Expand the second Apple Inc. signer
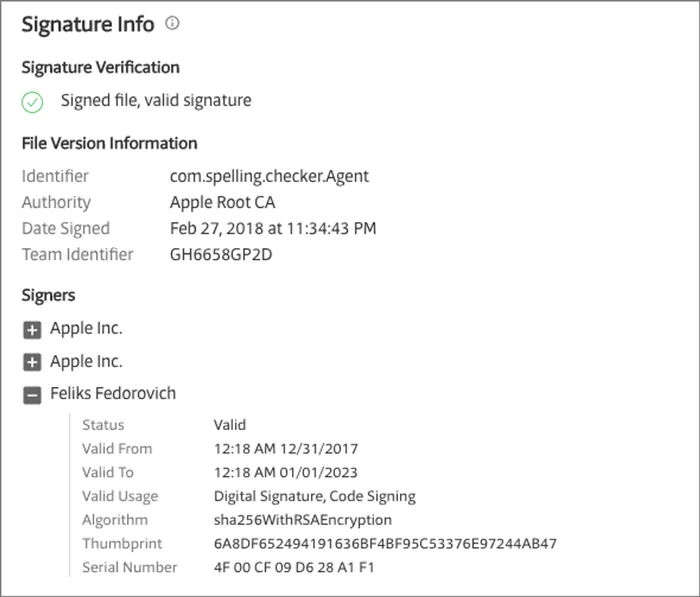The width and height of the screenshot is (700, 597). coord(32,362)
